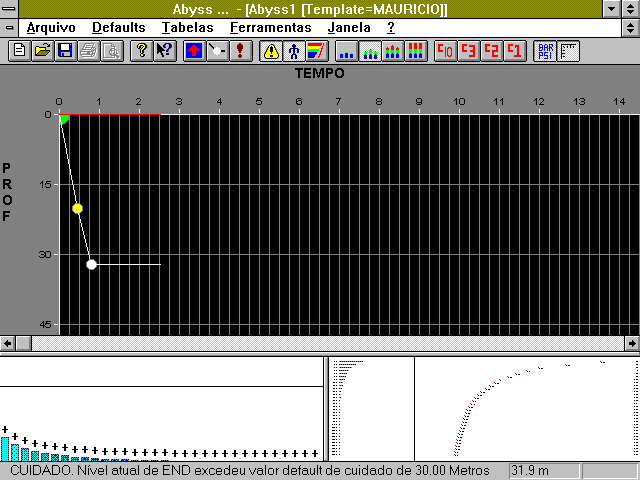This screenshot has height=480, width=640.
Task: Click the blue diver figure icon
Action: (x=294, y=51)
